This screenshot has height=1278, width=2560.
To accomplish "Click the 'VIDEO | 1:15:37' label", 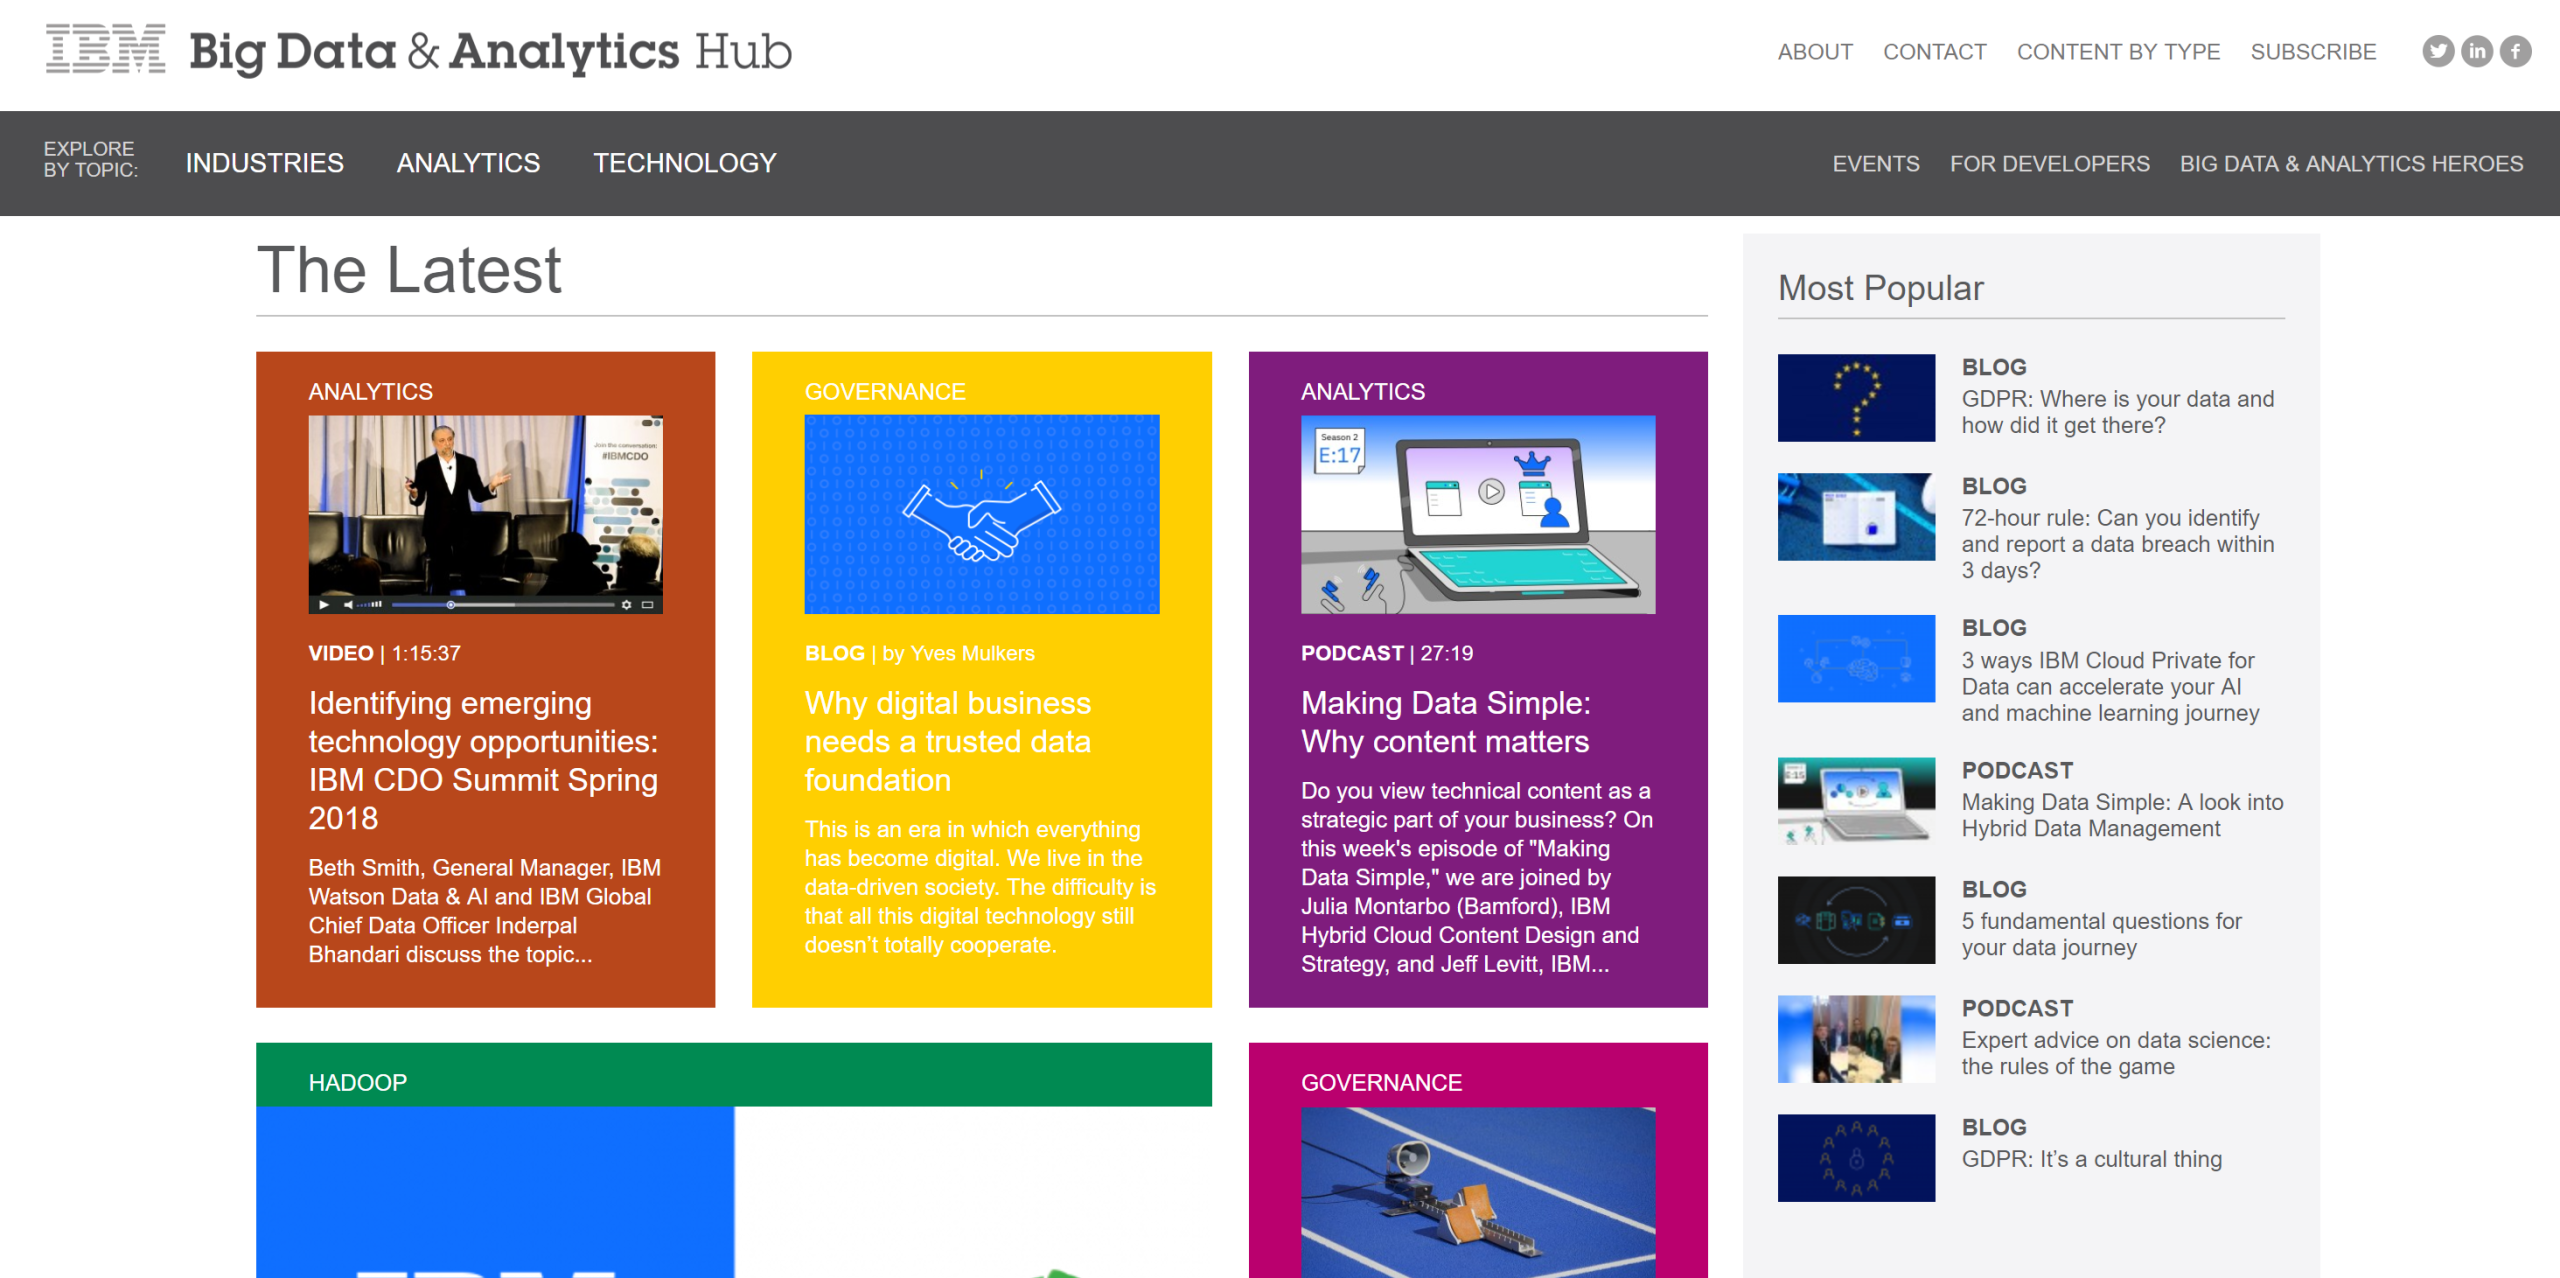I will tap(384, 653).
